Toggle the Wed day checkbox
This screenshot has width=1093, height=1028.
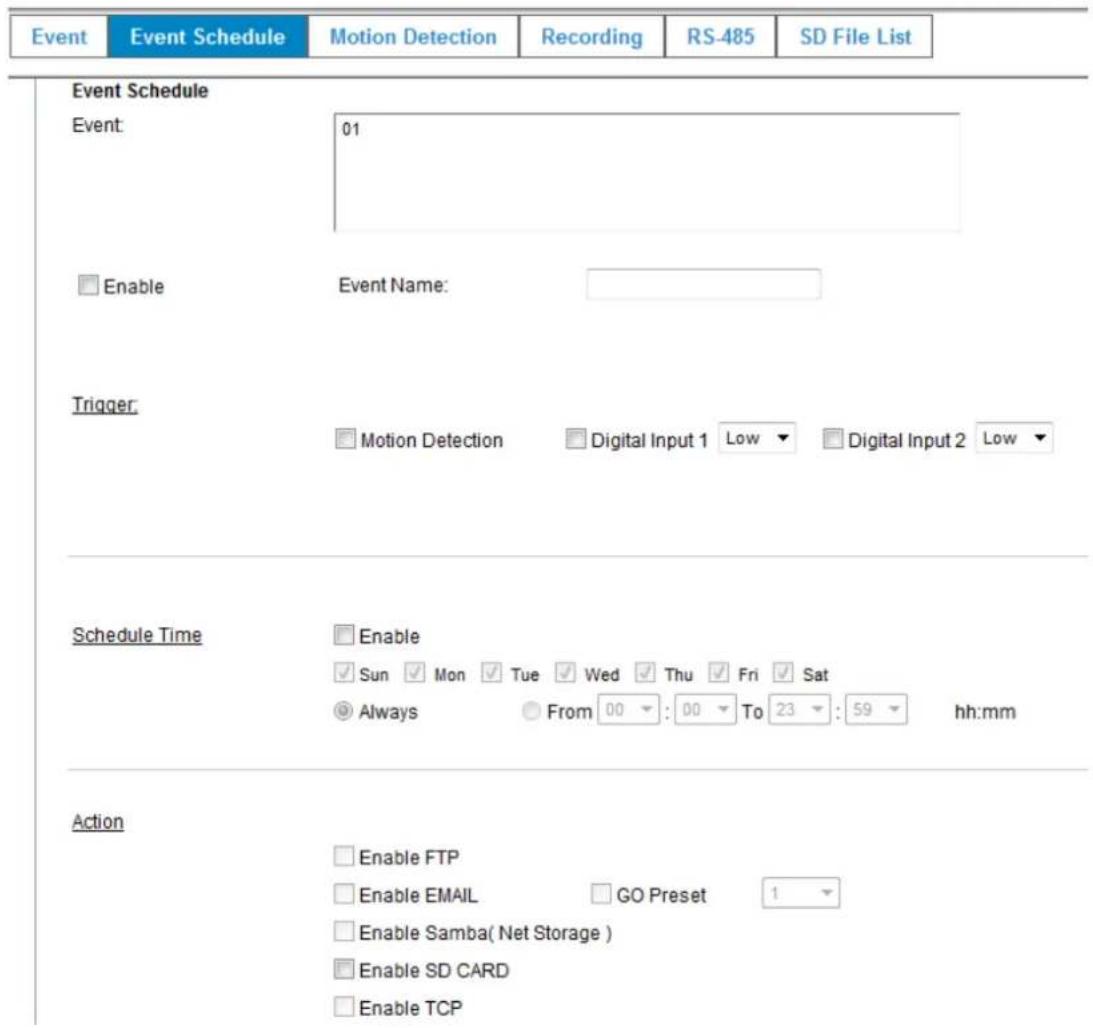point(565,673)
